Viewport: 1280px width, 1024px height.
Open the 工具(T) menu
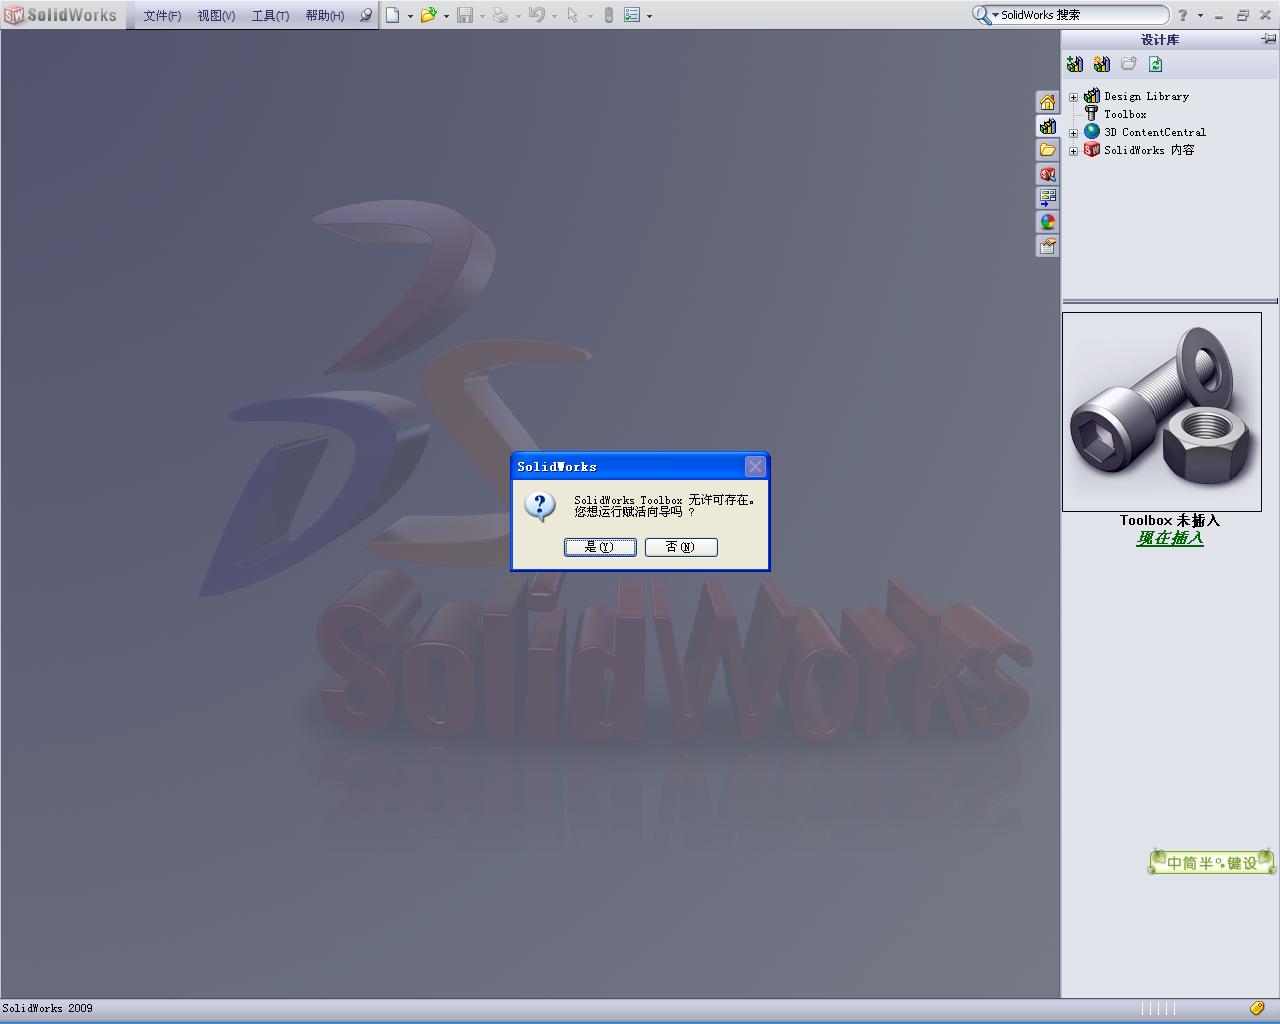tap(270, 16)
